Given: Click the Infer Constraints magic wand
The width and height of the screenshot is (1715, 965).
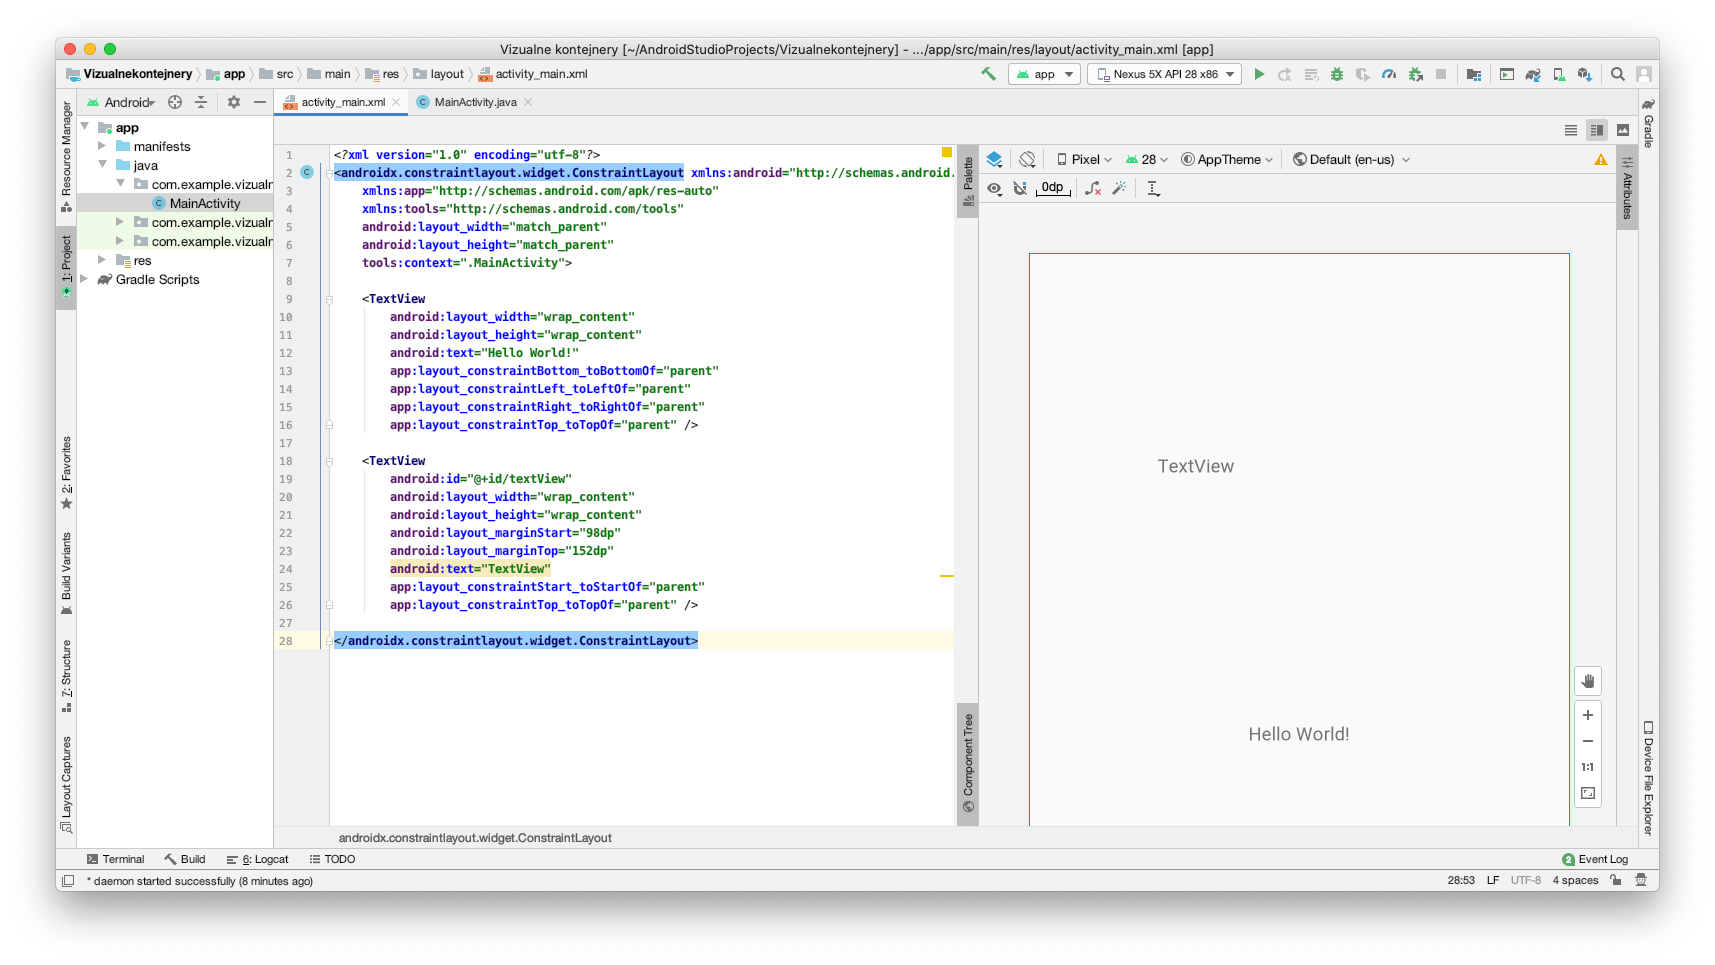Looking at the screenshot, I should tap(1119, 188).
